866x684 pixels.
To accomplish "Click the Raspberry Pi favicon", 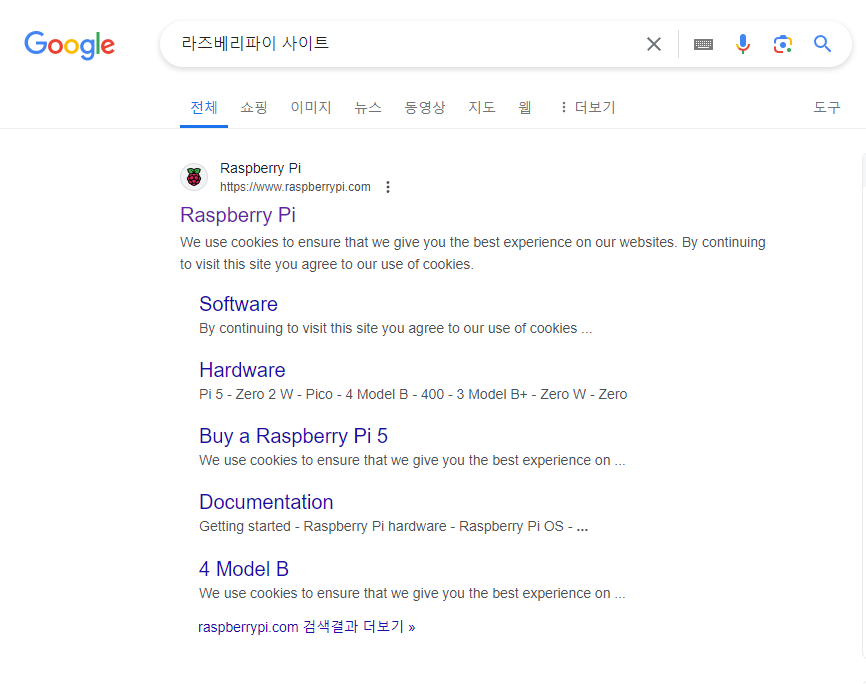I will click(194, 177).
